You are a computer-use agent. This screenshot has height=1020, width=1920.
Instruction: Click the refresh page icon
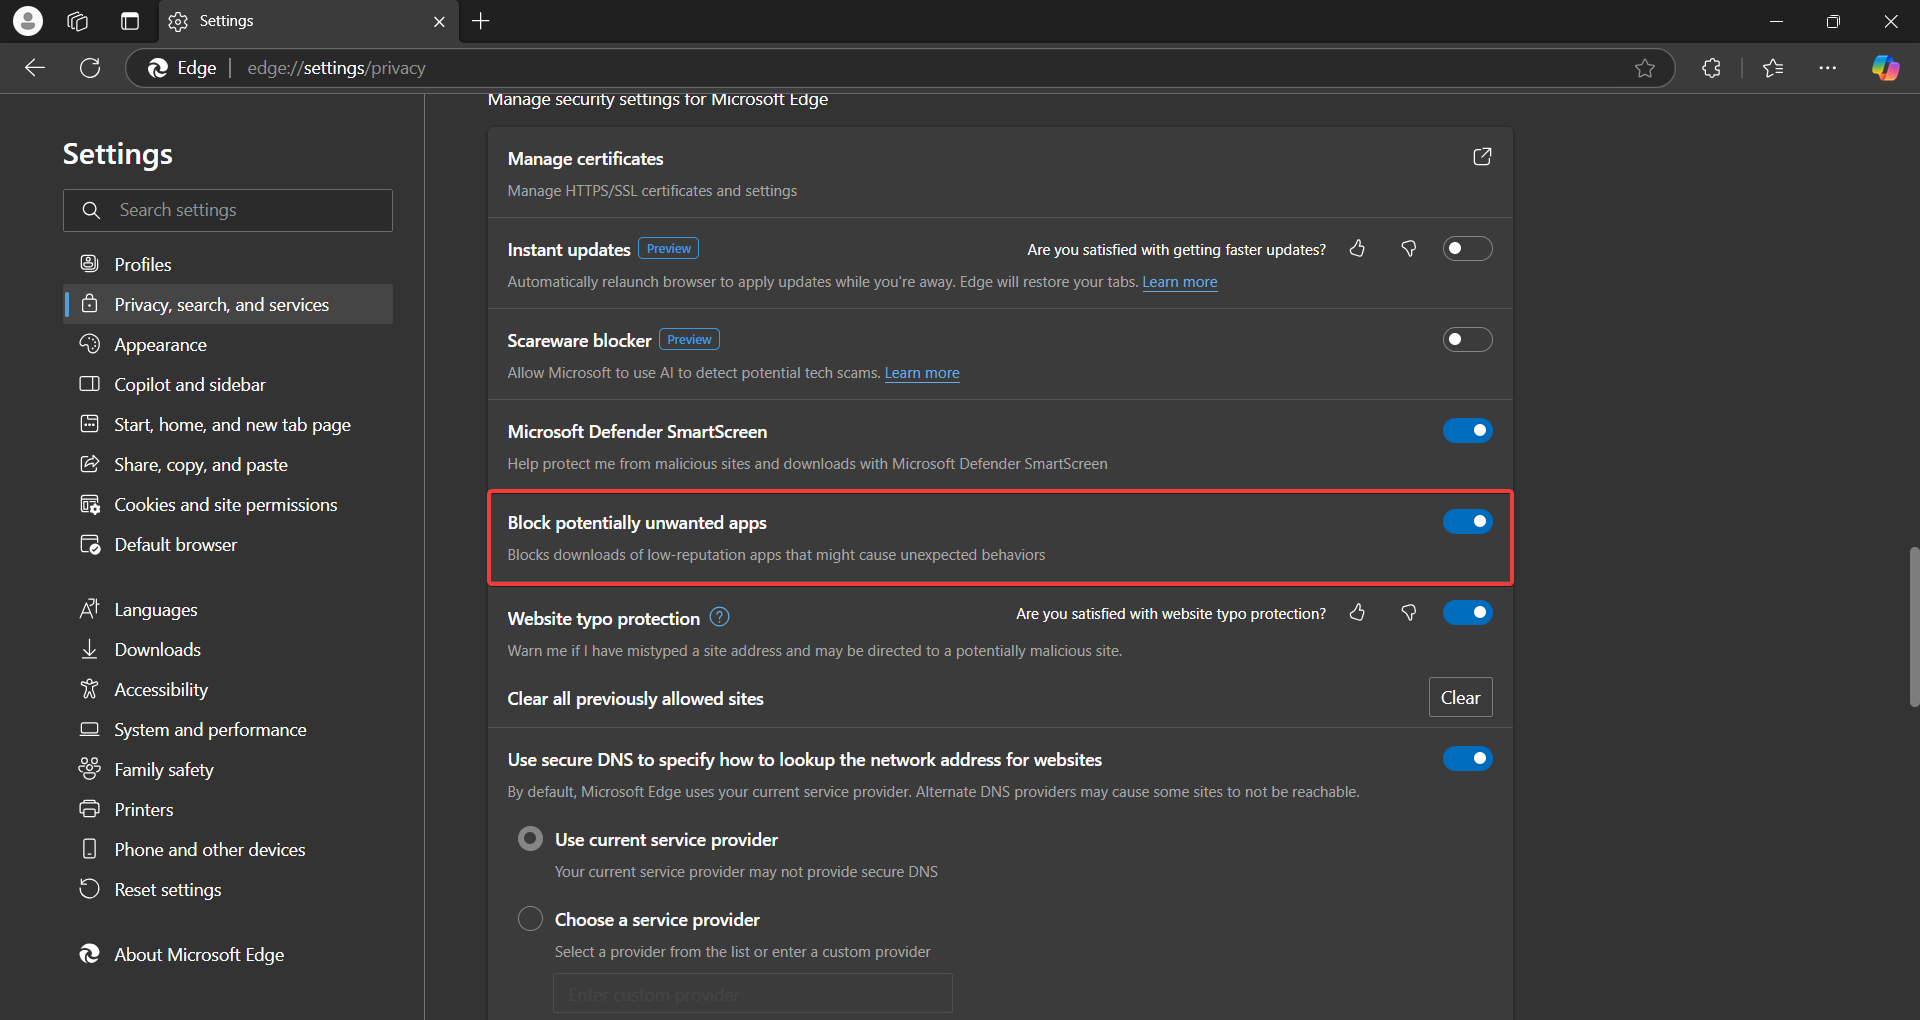[x=90, y=68]
